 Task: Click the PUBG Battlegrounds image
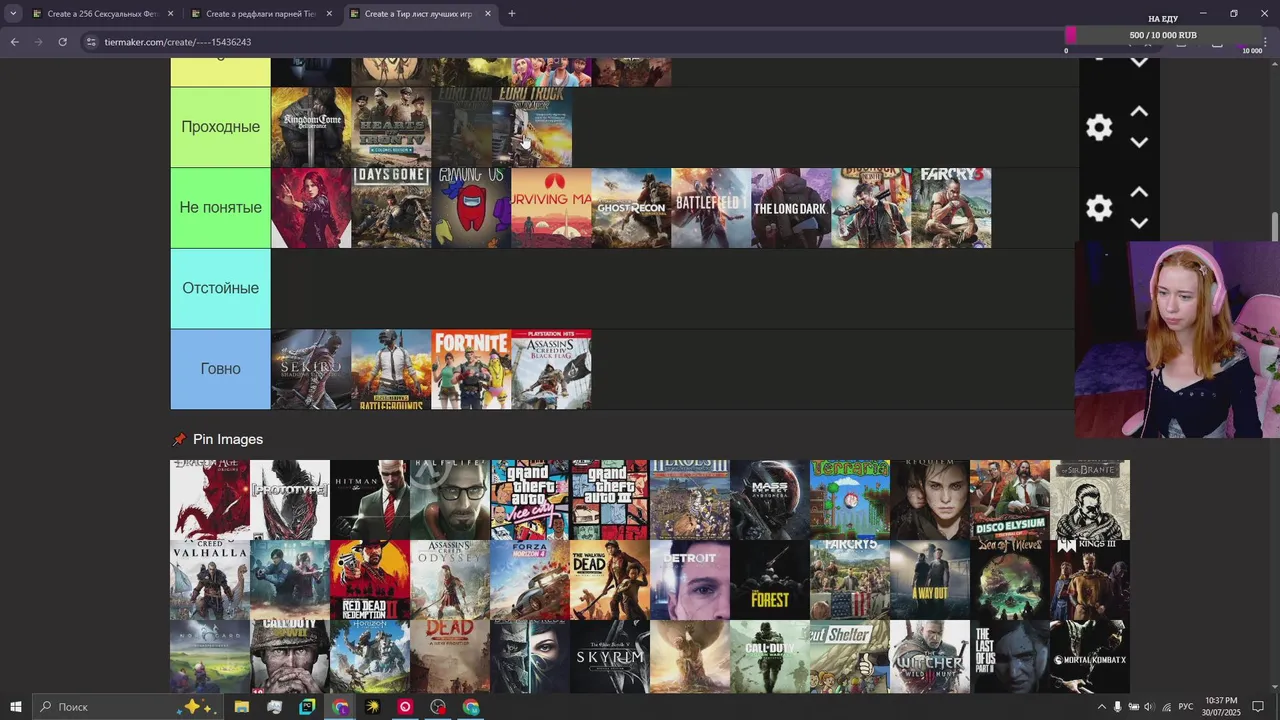[391, 369]
